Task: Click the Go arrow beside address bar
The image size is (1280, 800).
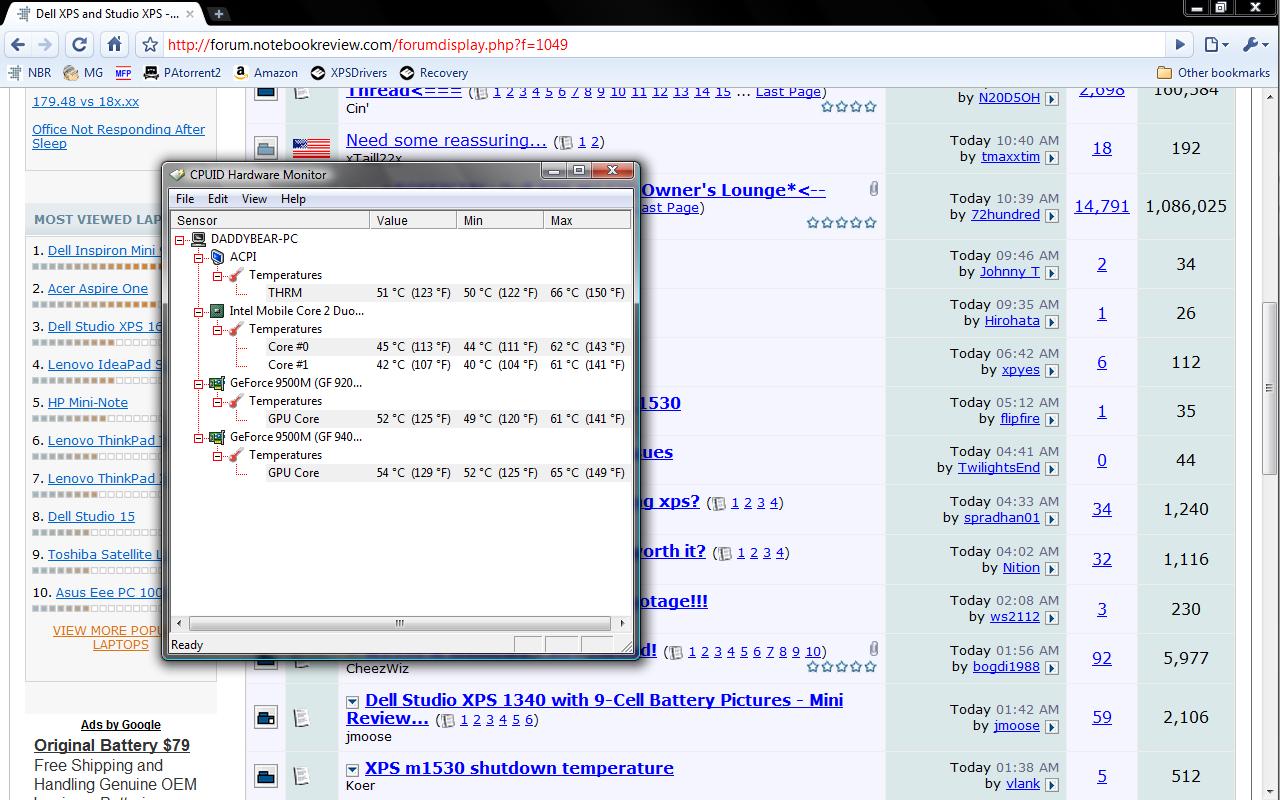Action: (x=1180, y=44)
